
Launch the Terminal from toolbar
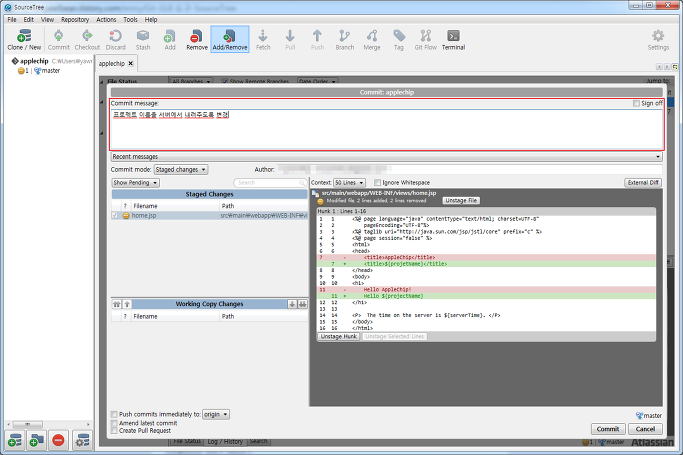point(453,40)
